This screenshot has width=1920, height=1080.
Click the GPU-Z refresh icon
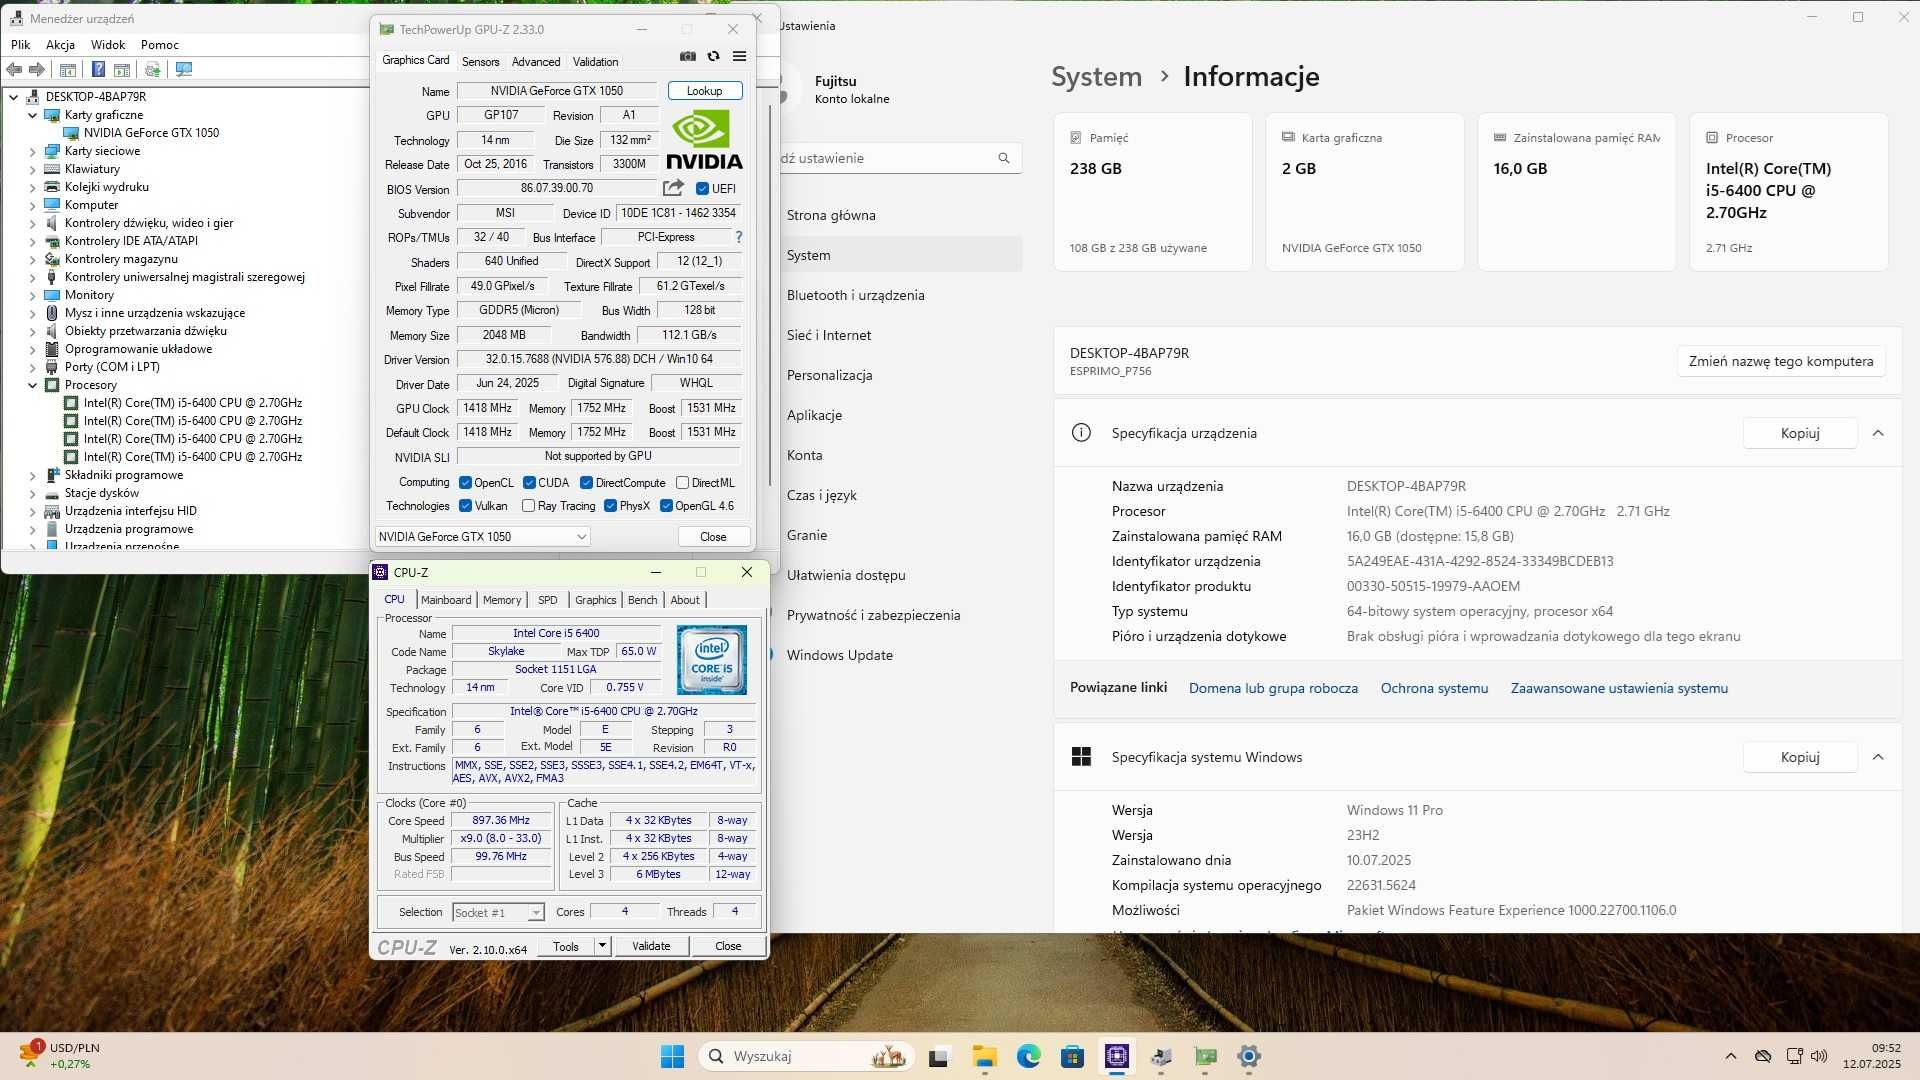pos(713,57)
